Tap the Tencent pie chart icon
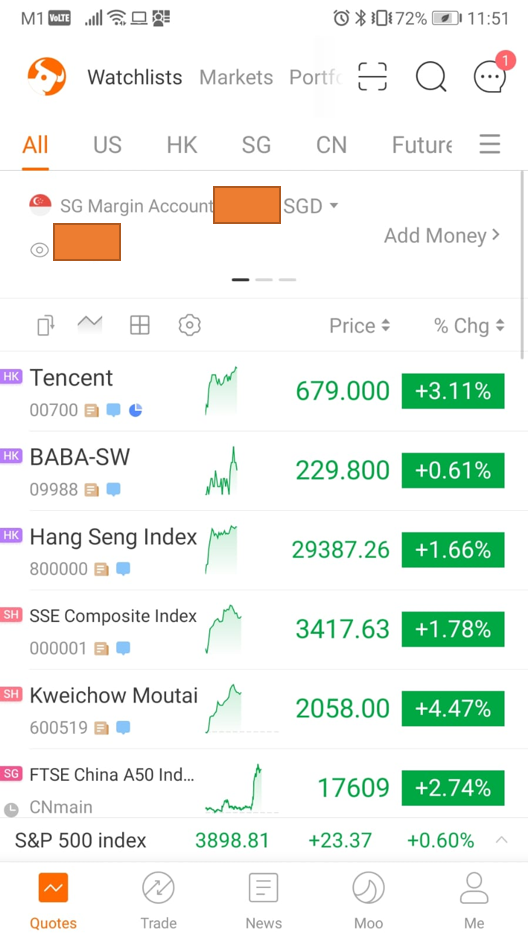Viewport: 528px width, 941px height. 136,410
